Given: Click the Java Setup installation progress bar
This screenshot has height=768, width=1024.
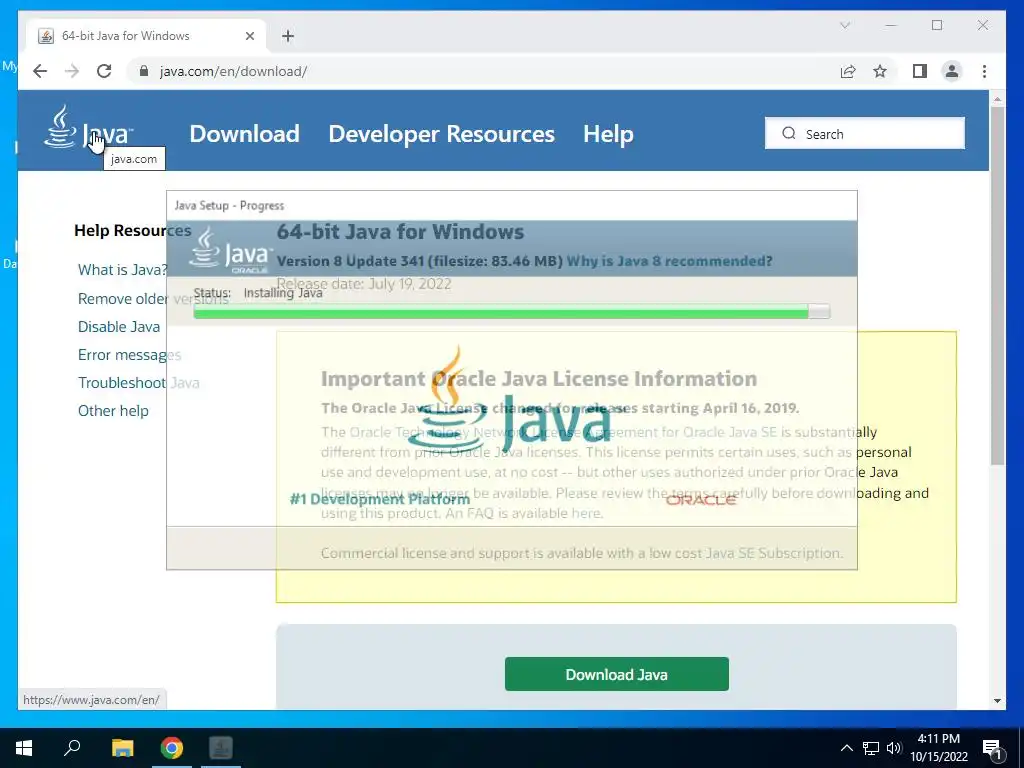Looking at the screenshot, I should point(512,312).
